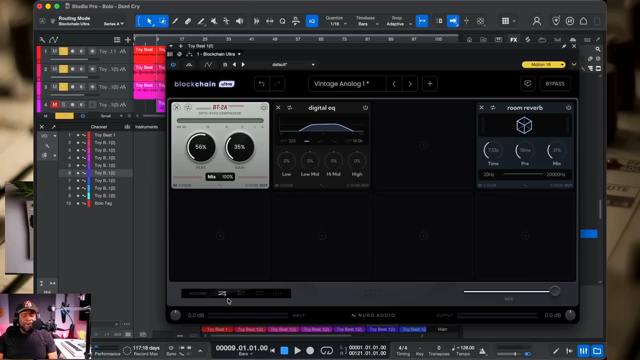The height and width of the screenshot is (360, 640).
Task: Switch to the FX browser tab
Action: tap(513, 40)
